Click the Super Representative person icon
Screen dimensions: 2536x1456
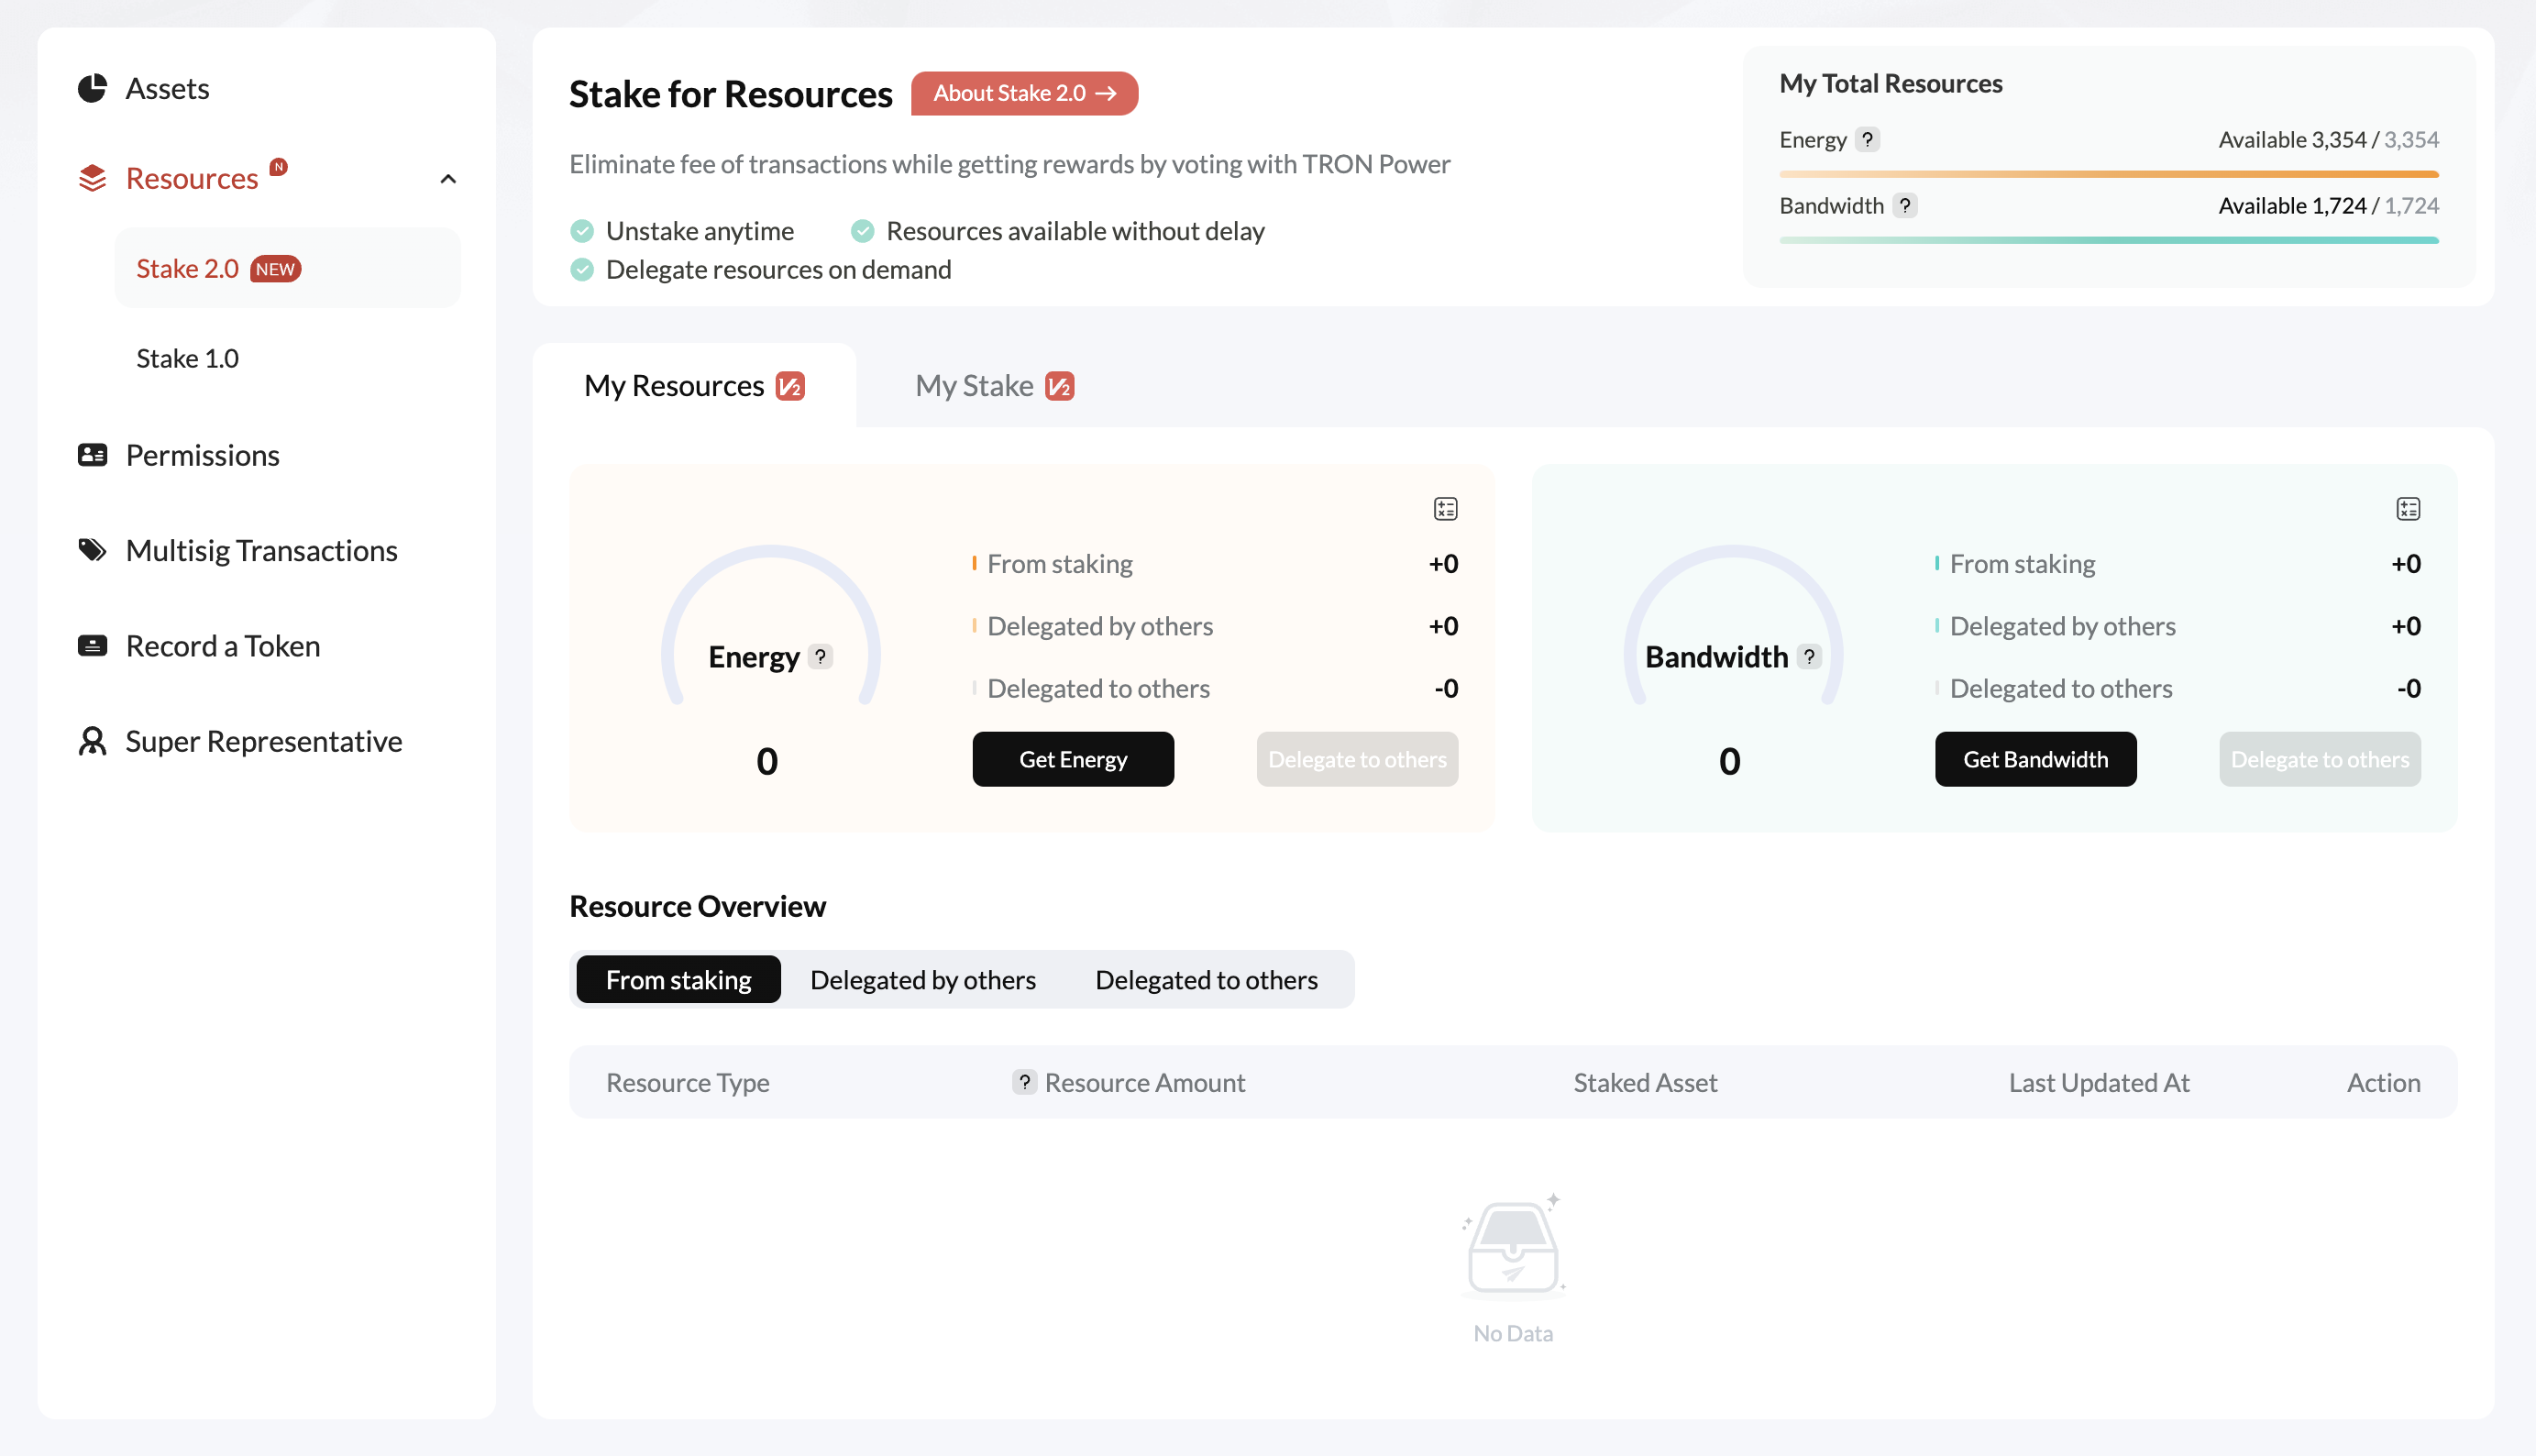click(92, 741)
